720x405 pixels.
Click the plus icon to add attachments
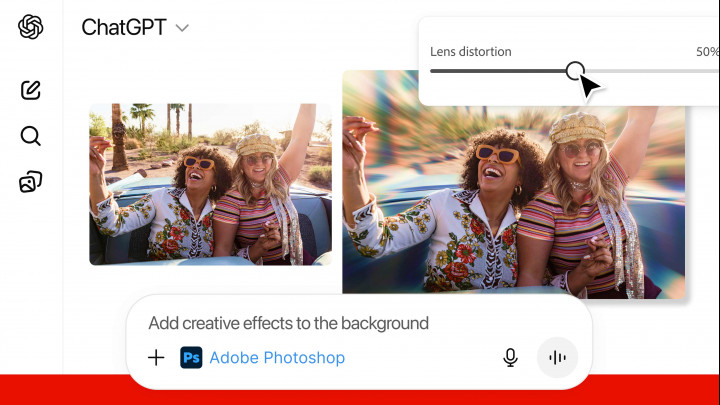click(x=156, y=358)
